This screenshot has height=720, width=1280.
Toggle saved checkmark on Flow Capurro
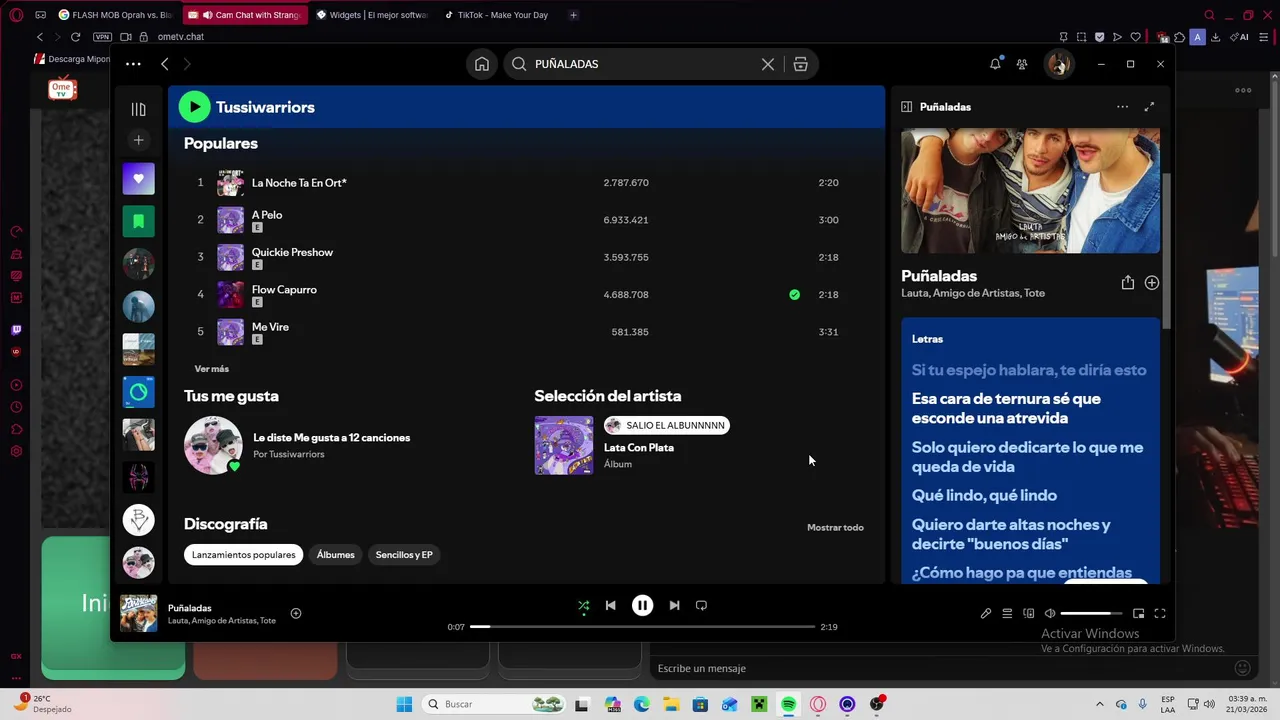click(794, 295)
